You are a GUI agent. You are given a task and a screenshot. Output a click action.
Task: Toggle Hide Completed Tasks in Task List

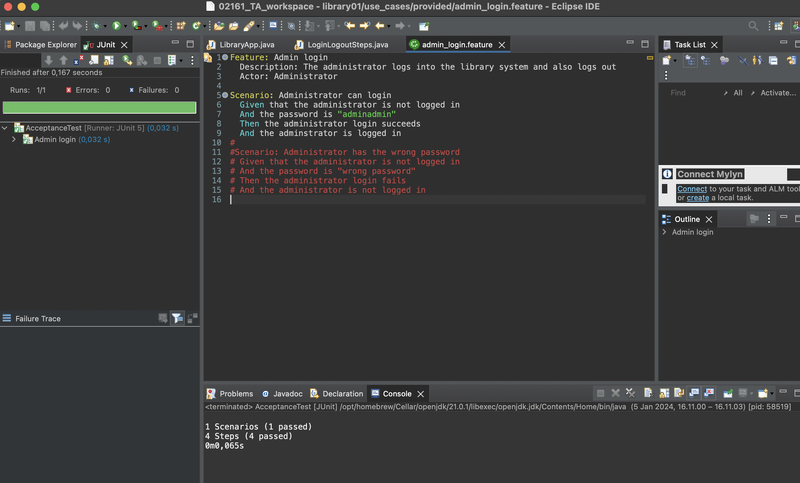743,60
